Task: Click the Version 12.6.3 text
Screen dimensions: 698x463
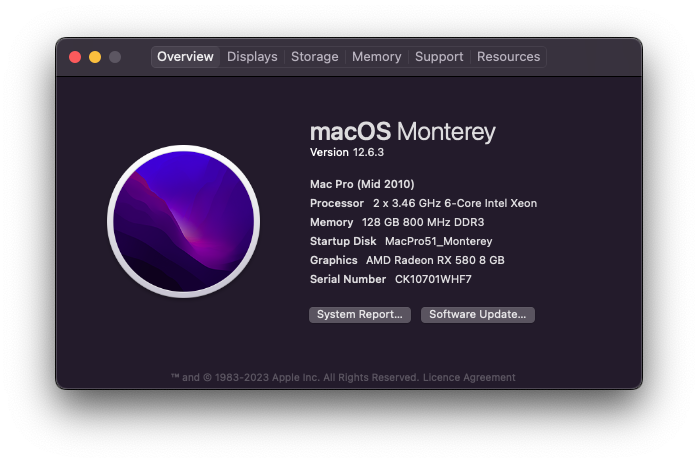Action: tap(347, 152)
